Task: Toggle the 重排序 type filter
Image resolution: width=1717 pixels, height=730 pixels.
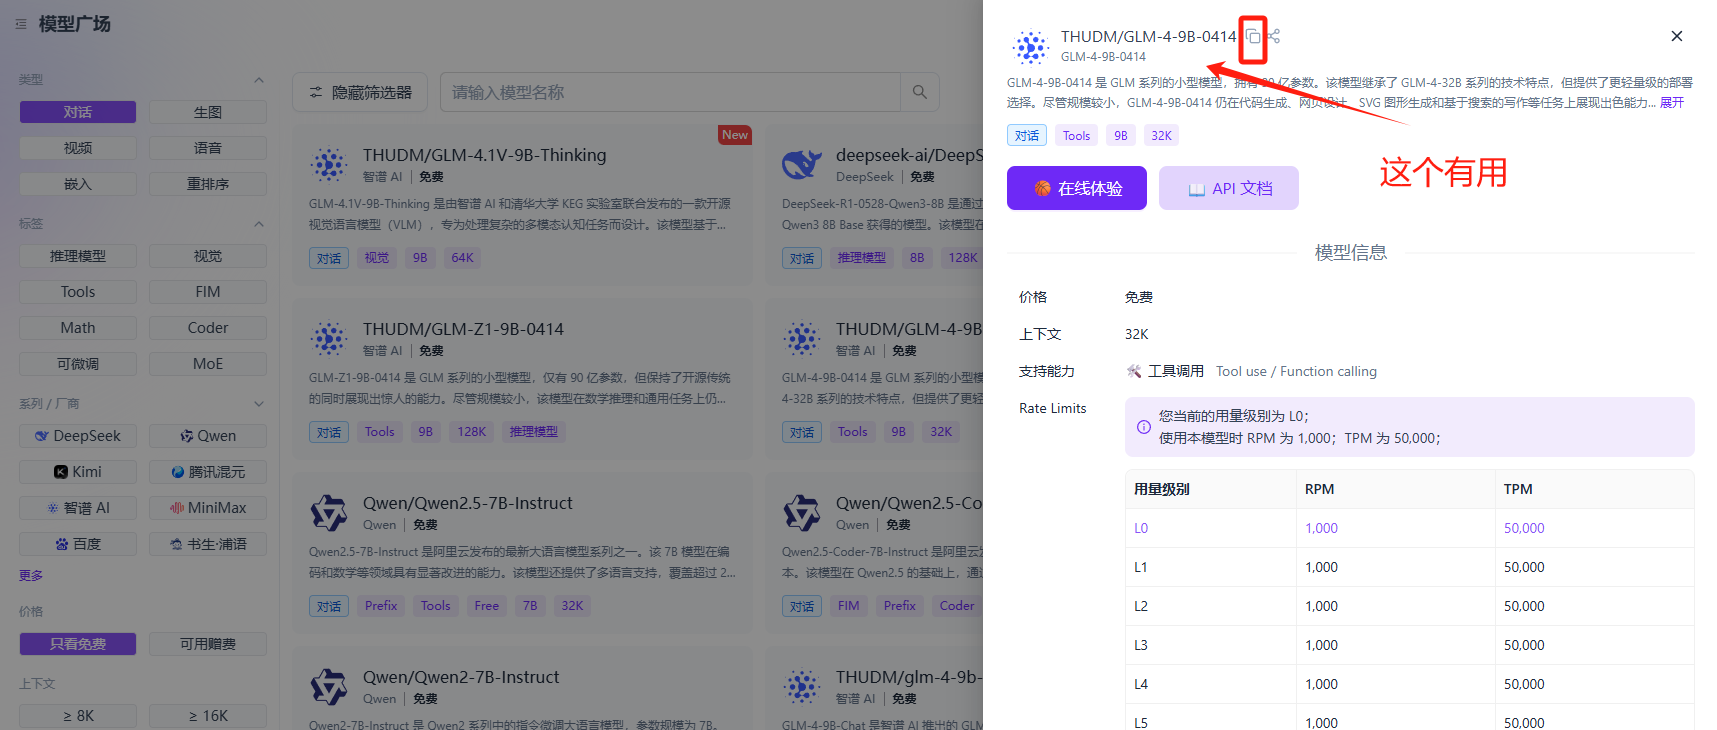Action: (208, 184)
